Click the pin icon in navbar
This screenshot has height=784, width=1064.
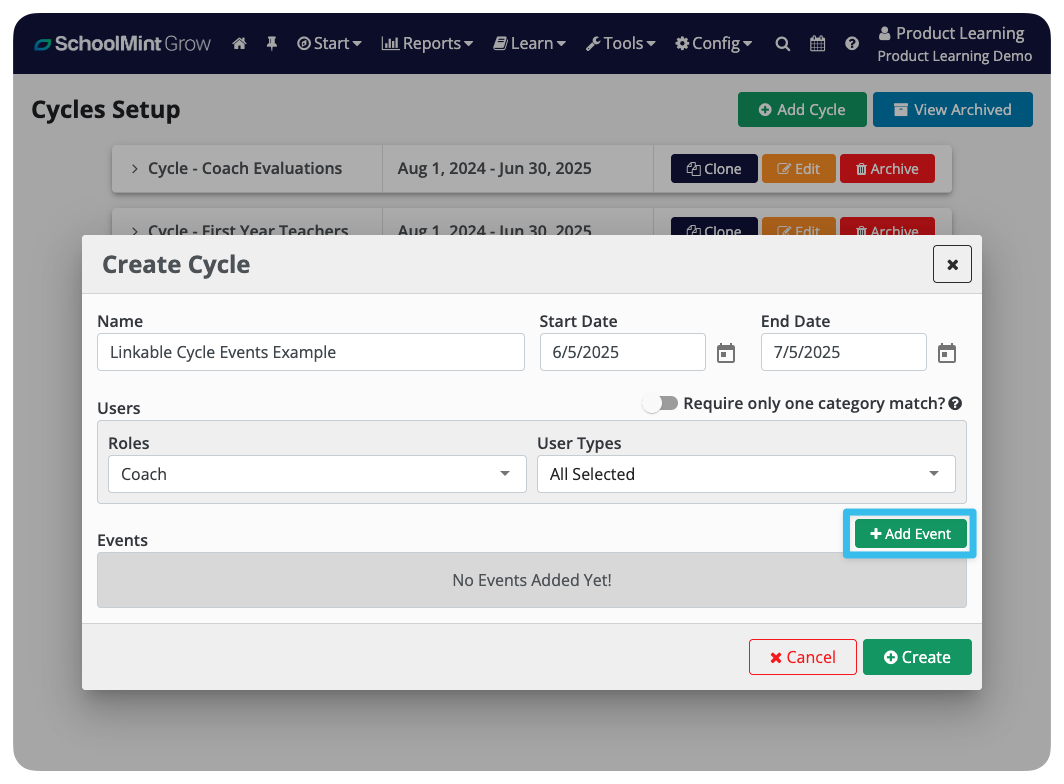tap(271, 43)
